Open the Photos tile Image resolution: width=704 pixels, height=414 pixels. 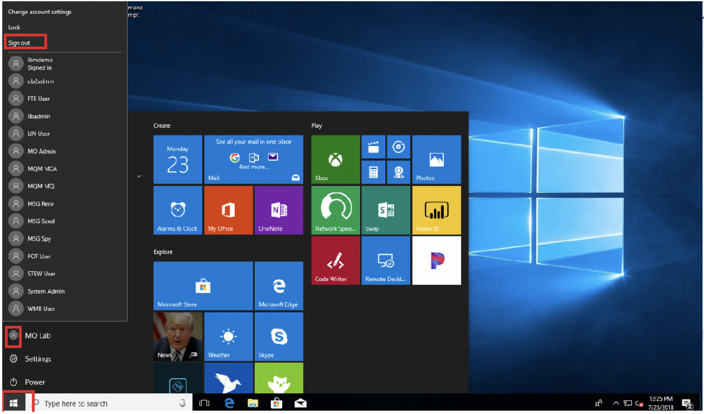tap(436, 159)
